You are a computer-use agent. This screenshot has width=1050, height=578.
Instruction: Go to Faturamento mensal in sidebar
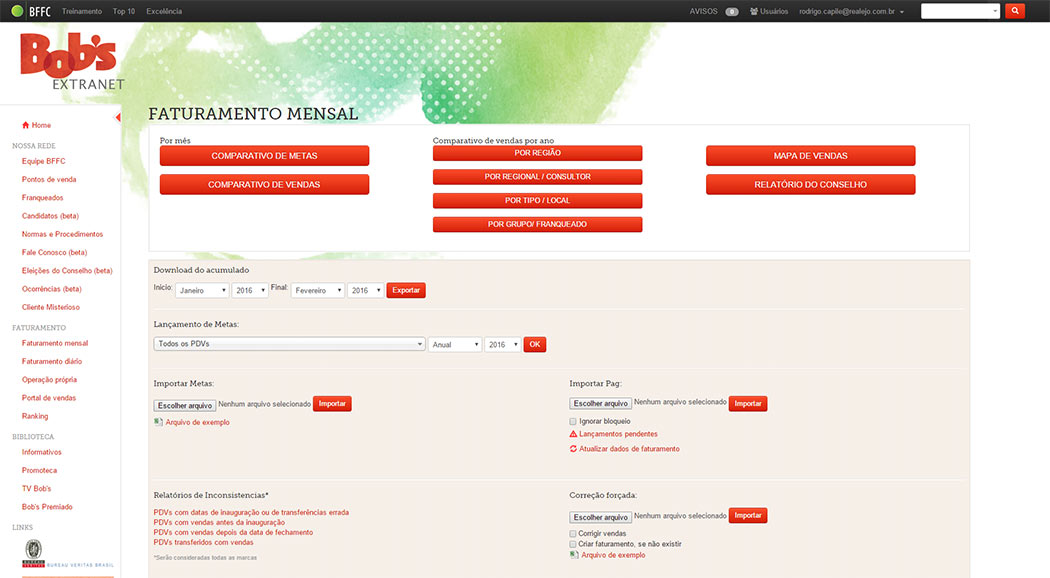(x=55, y=343)
